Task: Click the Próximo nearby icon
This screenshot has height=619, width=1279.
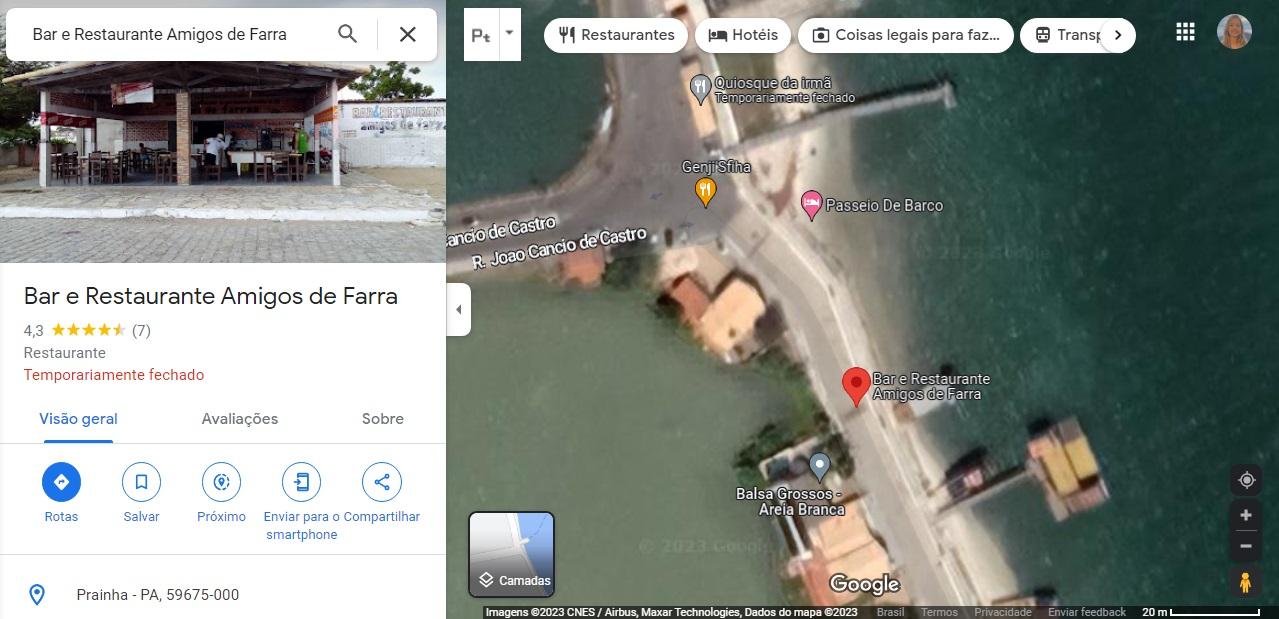Action: pyautogui.click(x=221, y=482)
